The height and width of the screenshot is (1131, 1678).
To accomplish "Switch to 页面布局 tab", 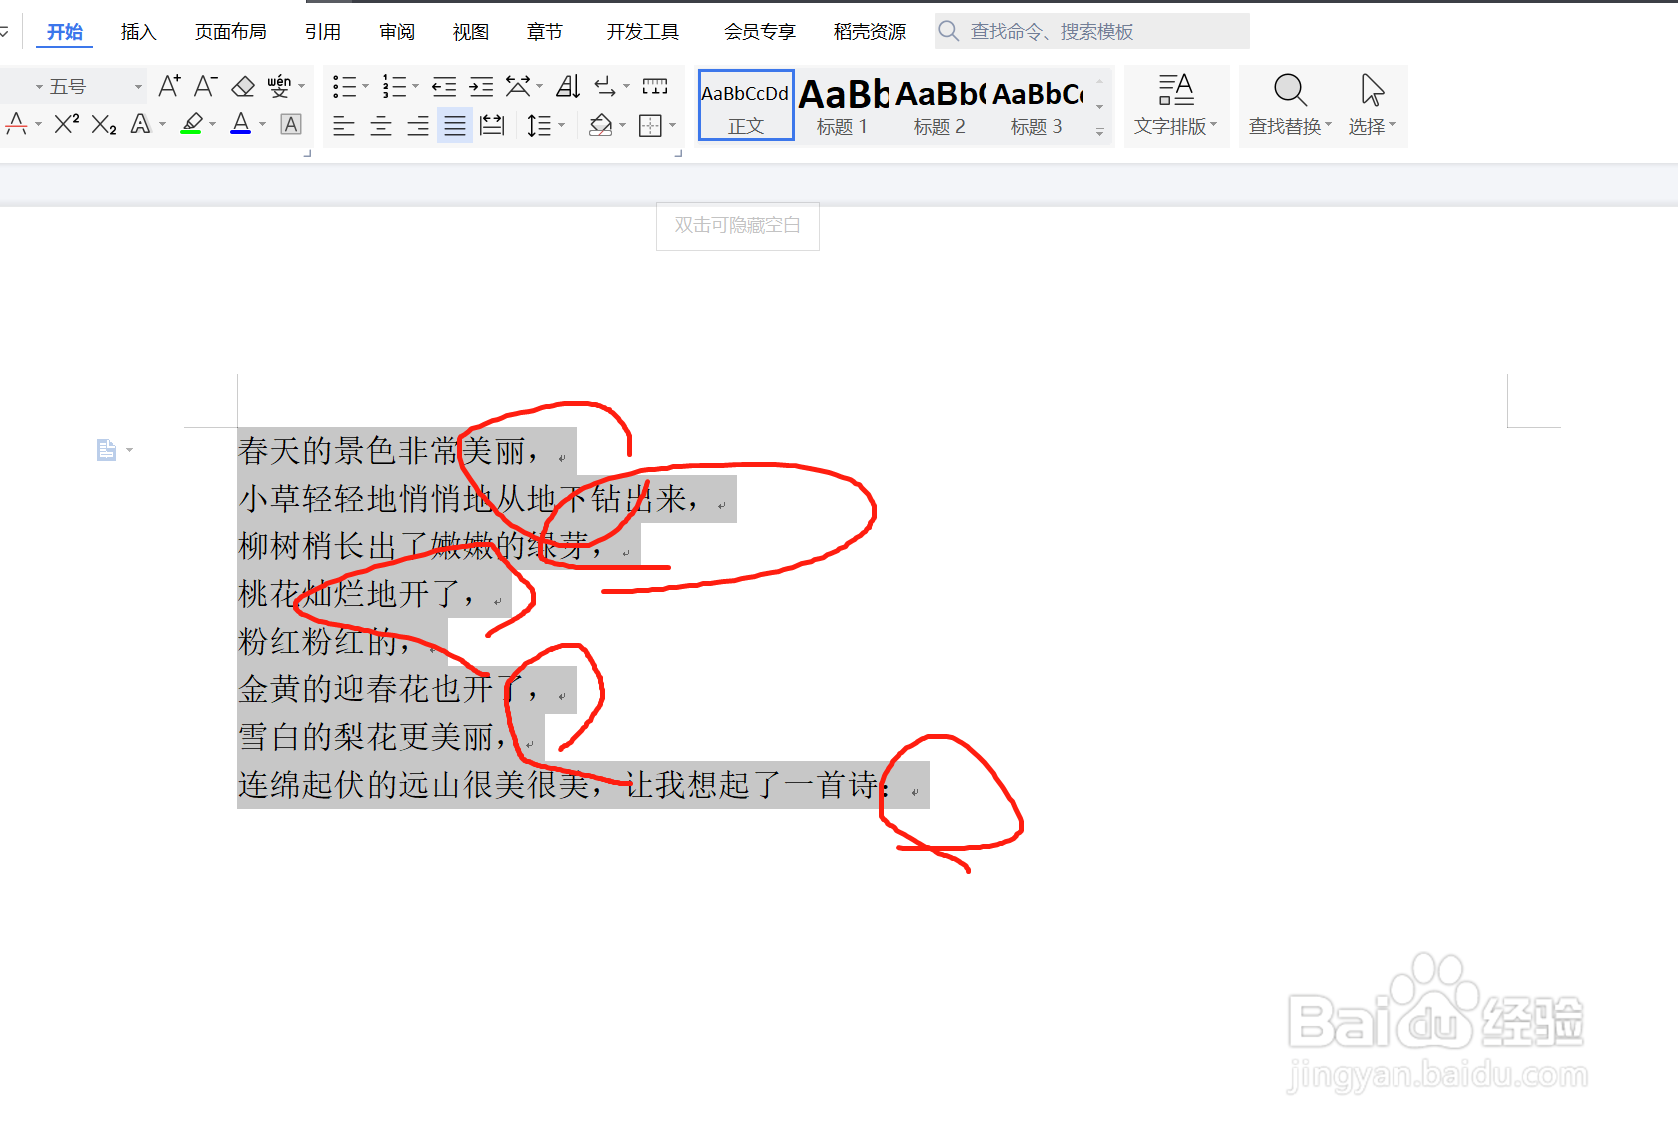I will pyautogui.click(x=230, y=32).
